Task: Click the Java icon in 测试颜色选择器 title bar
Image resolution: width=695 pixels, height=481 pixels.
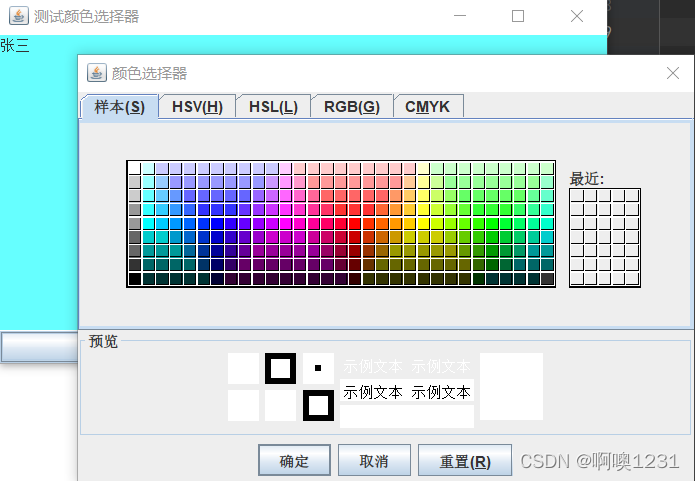Action: point(19,16)
